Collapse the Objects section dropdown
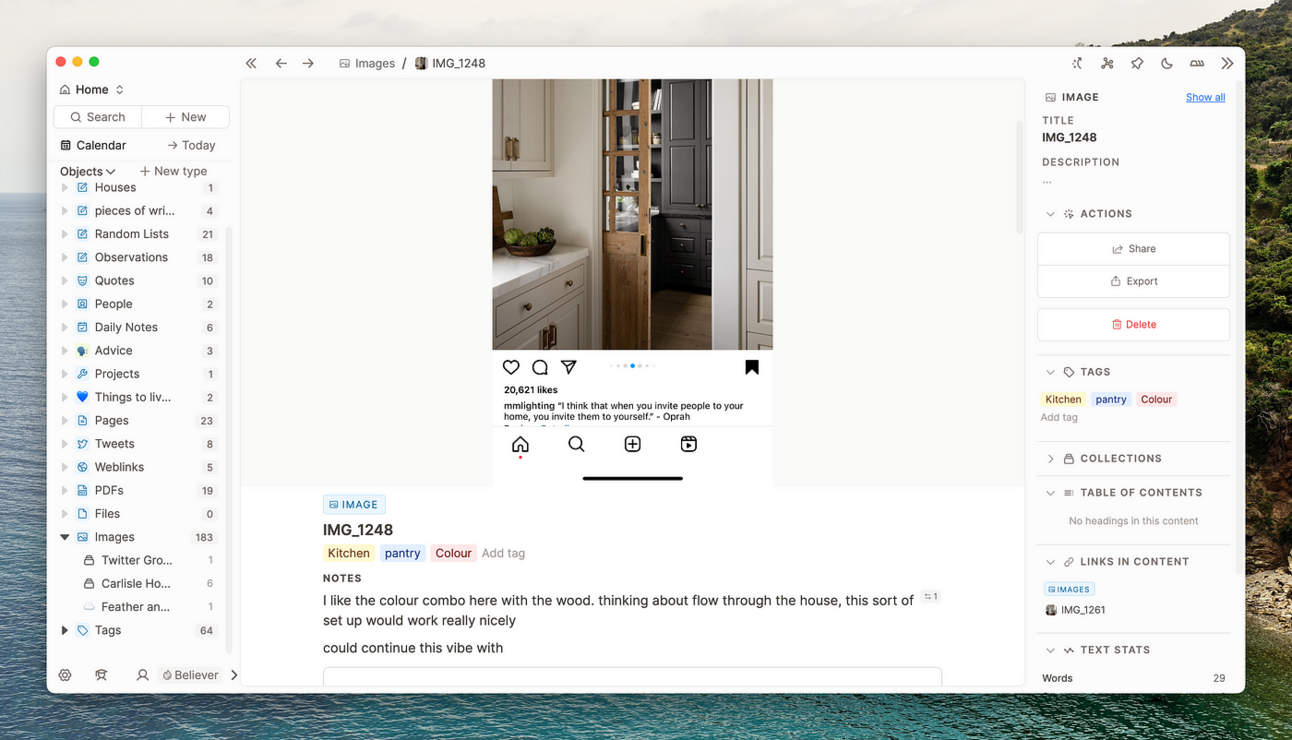The image size is (1292, 740). [x=88, y=171]
